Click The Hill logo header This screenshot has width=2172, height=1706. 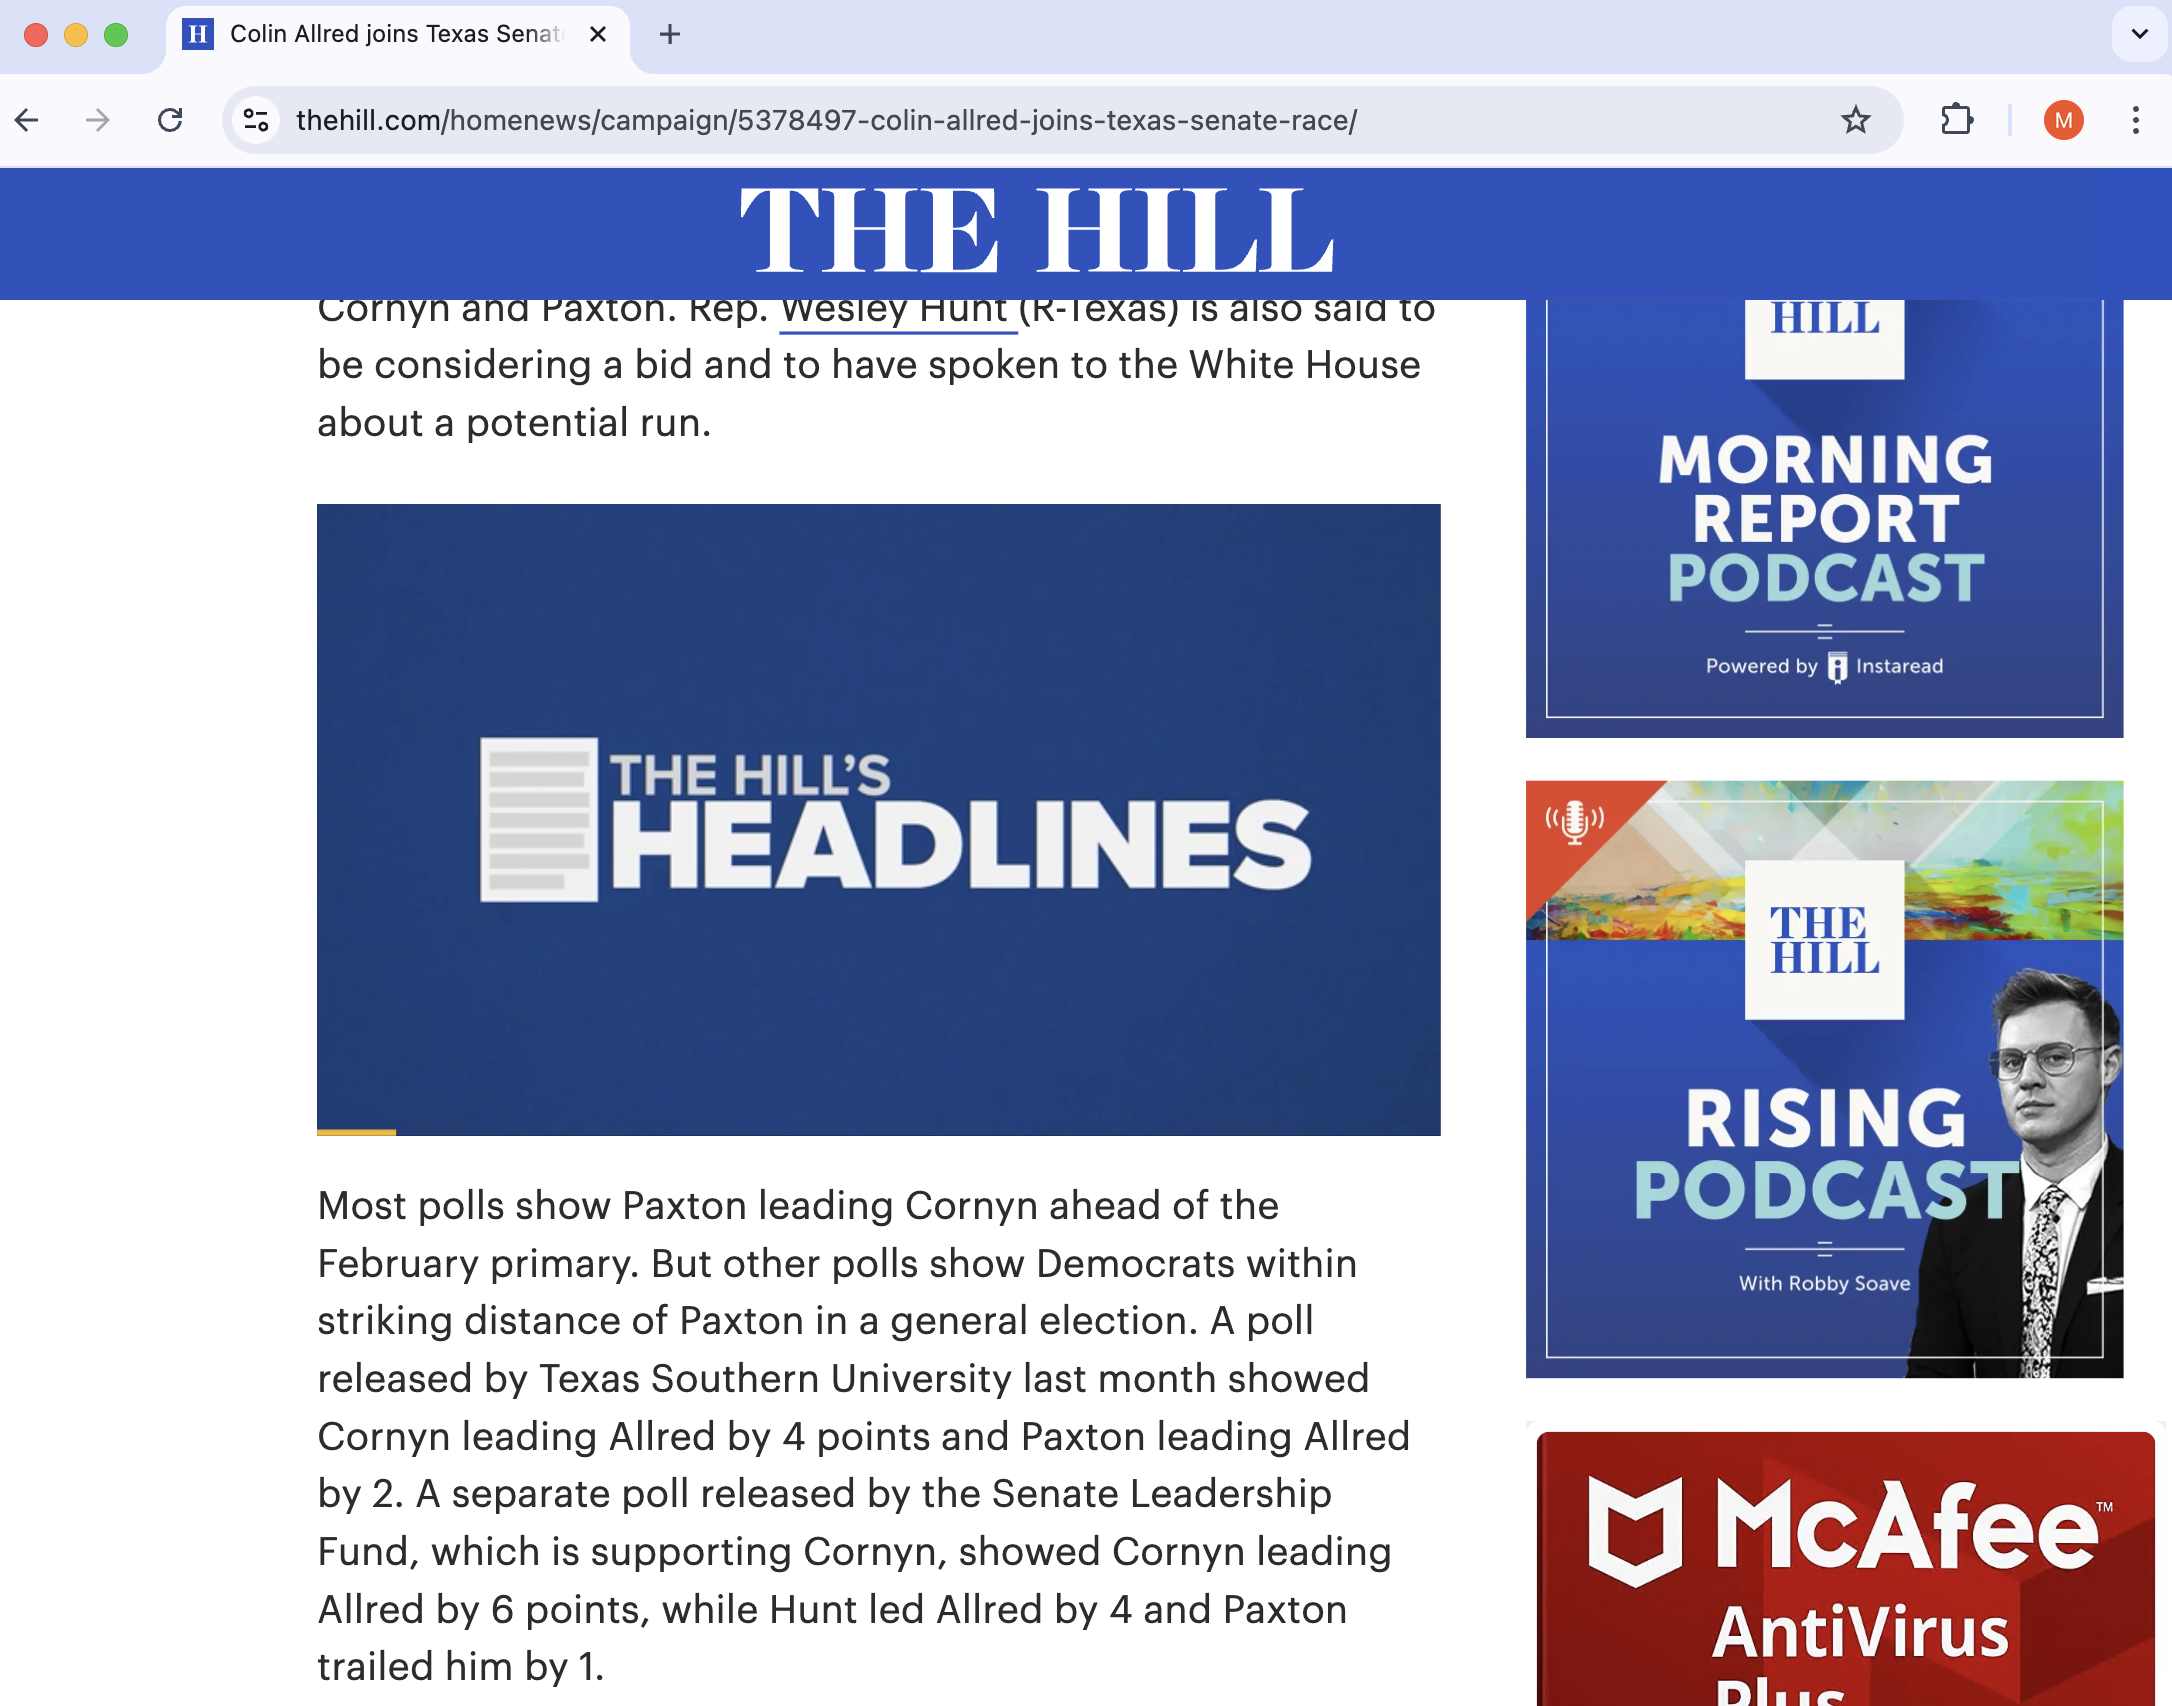1036,232
